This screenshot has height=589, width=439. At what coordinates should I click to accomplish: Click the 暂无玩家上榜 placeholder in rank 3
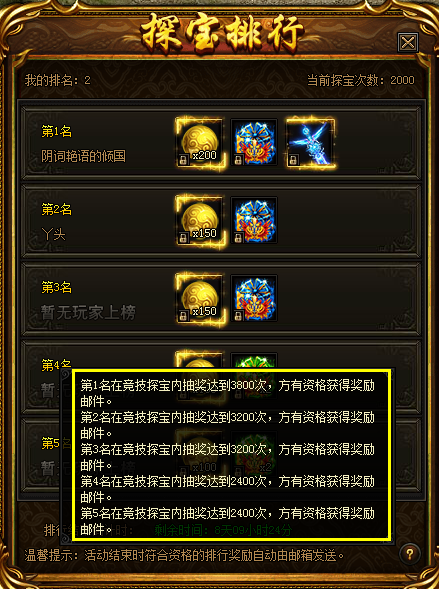(x=88, y=313)
